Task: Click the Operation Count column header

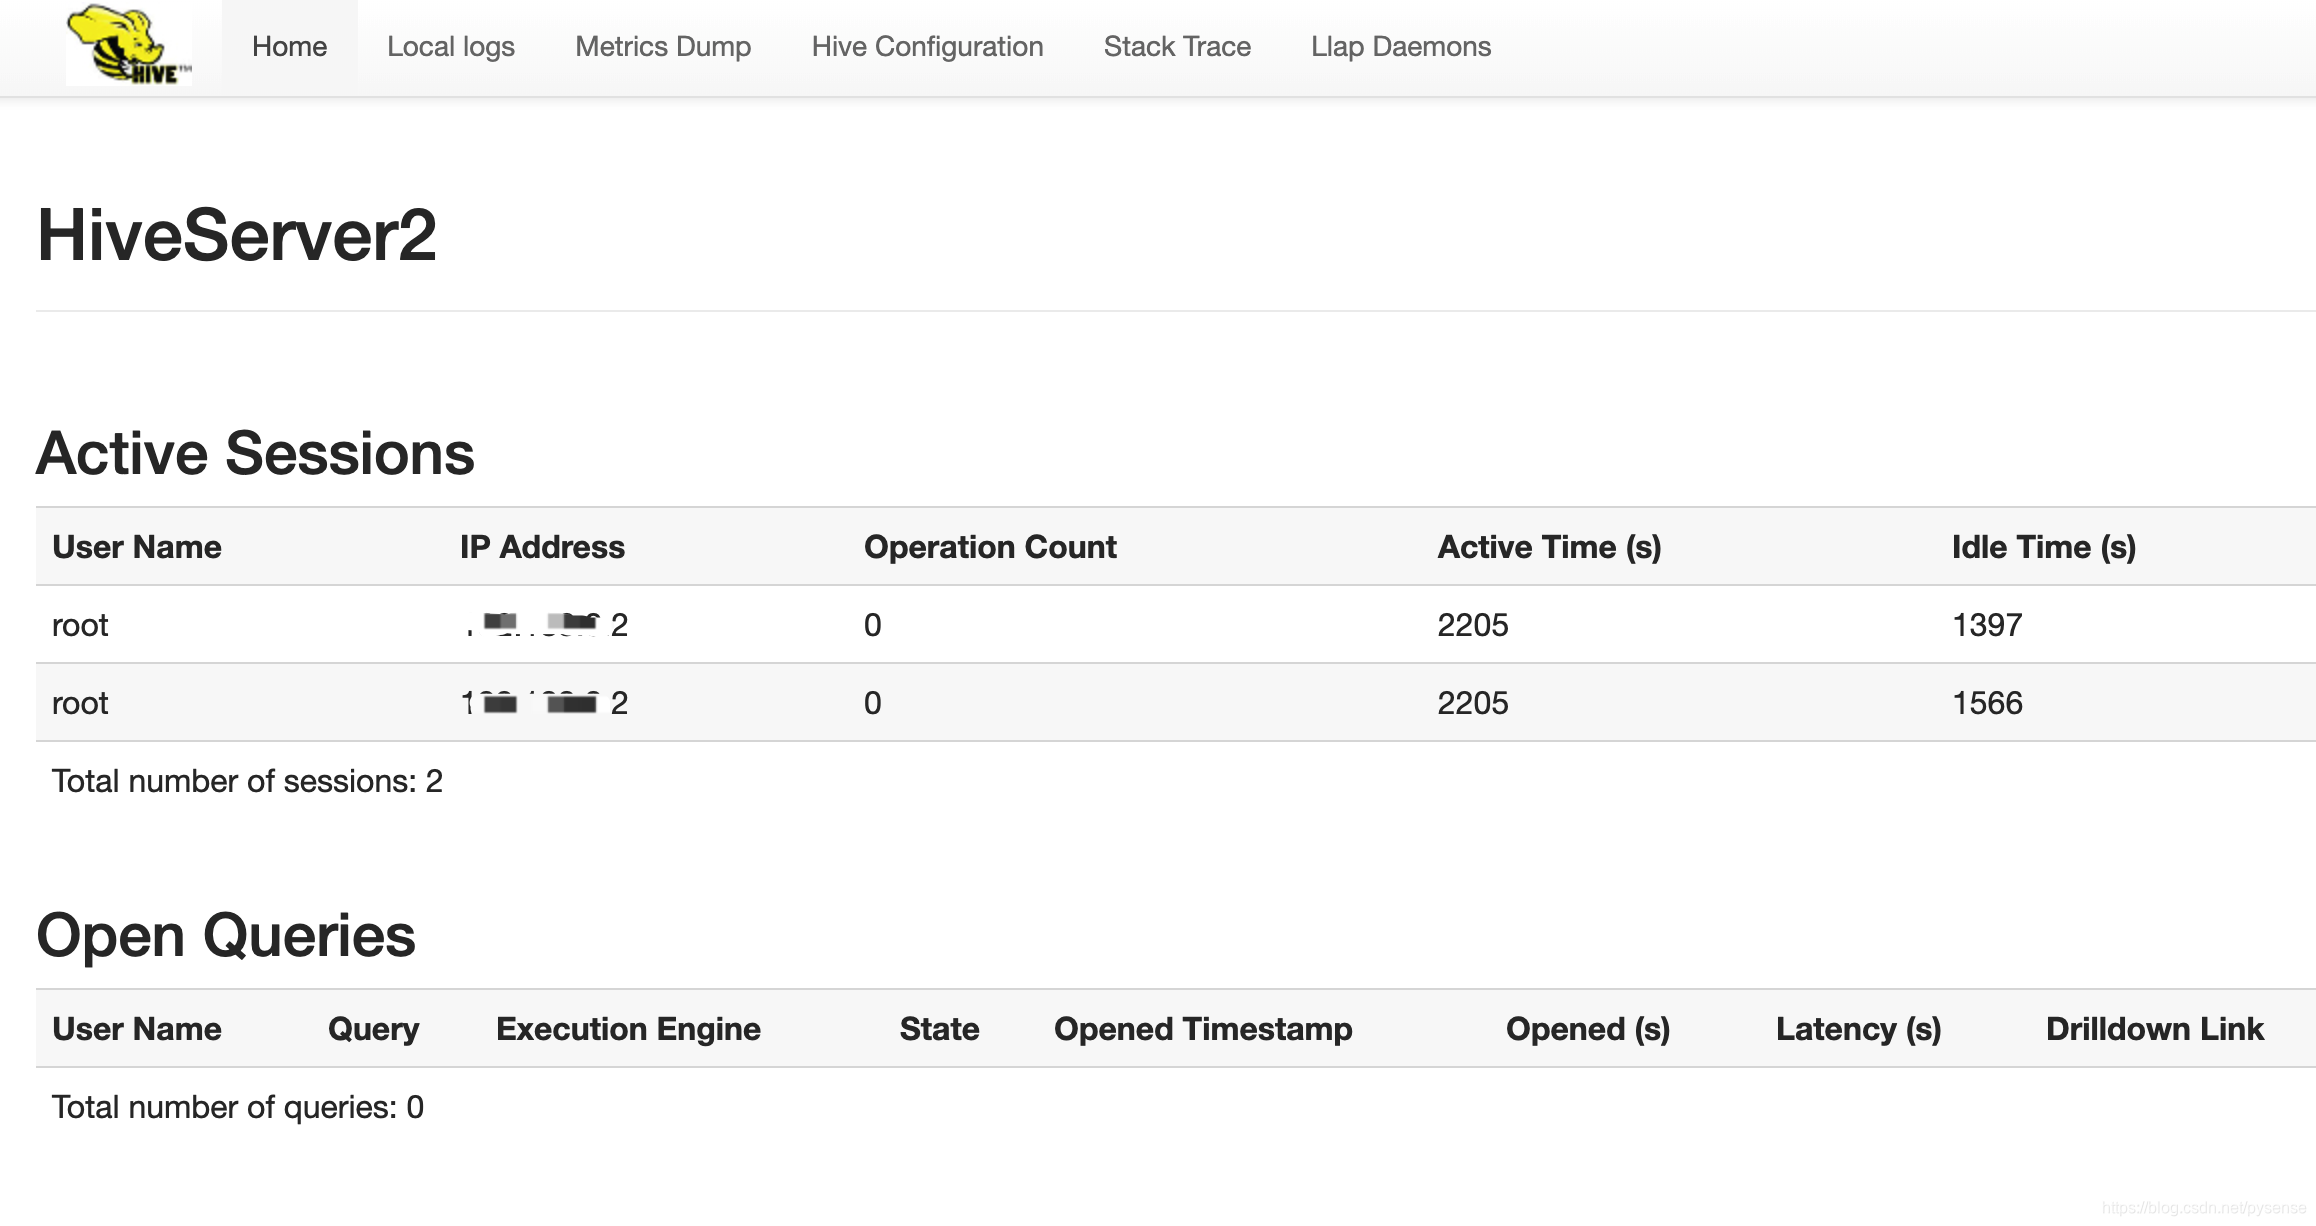Action: (x=990, y=547)
